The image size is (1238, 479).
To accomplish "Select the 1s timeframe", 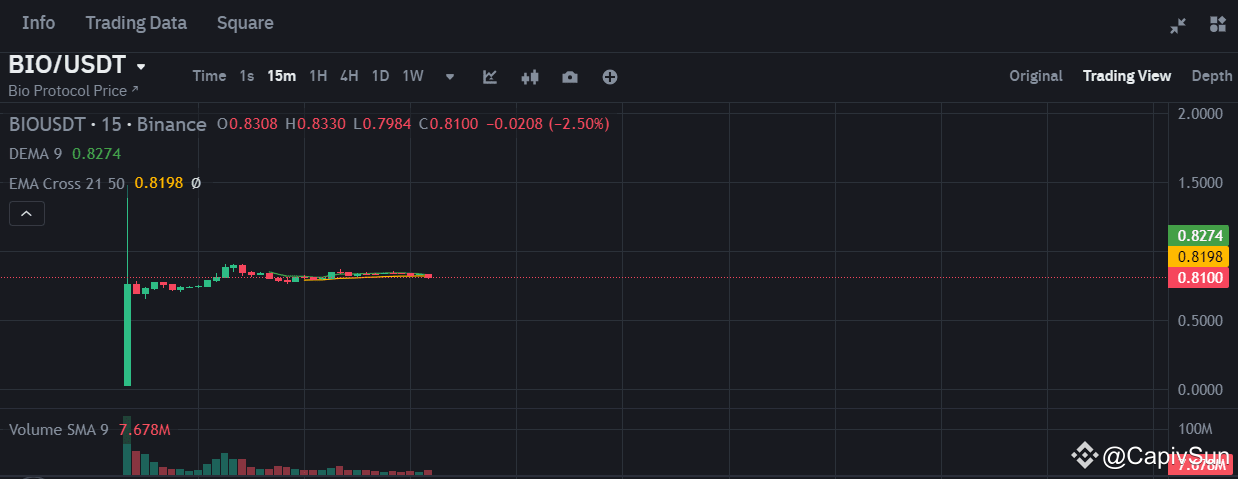I will 247,76.
